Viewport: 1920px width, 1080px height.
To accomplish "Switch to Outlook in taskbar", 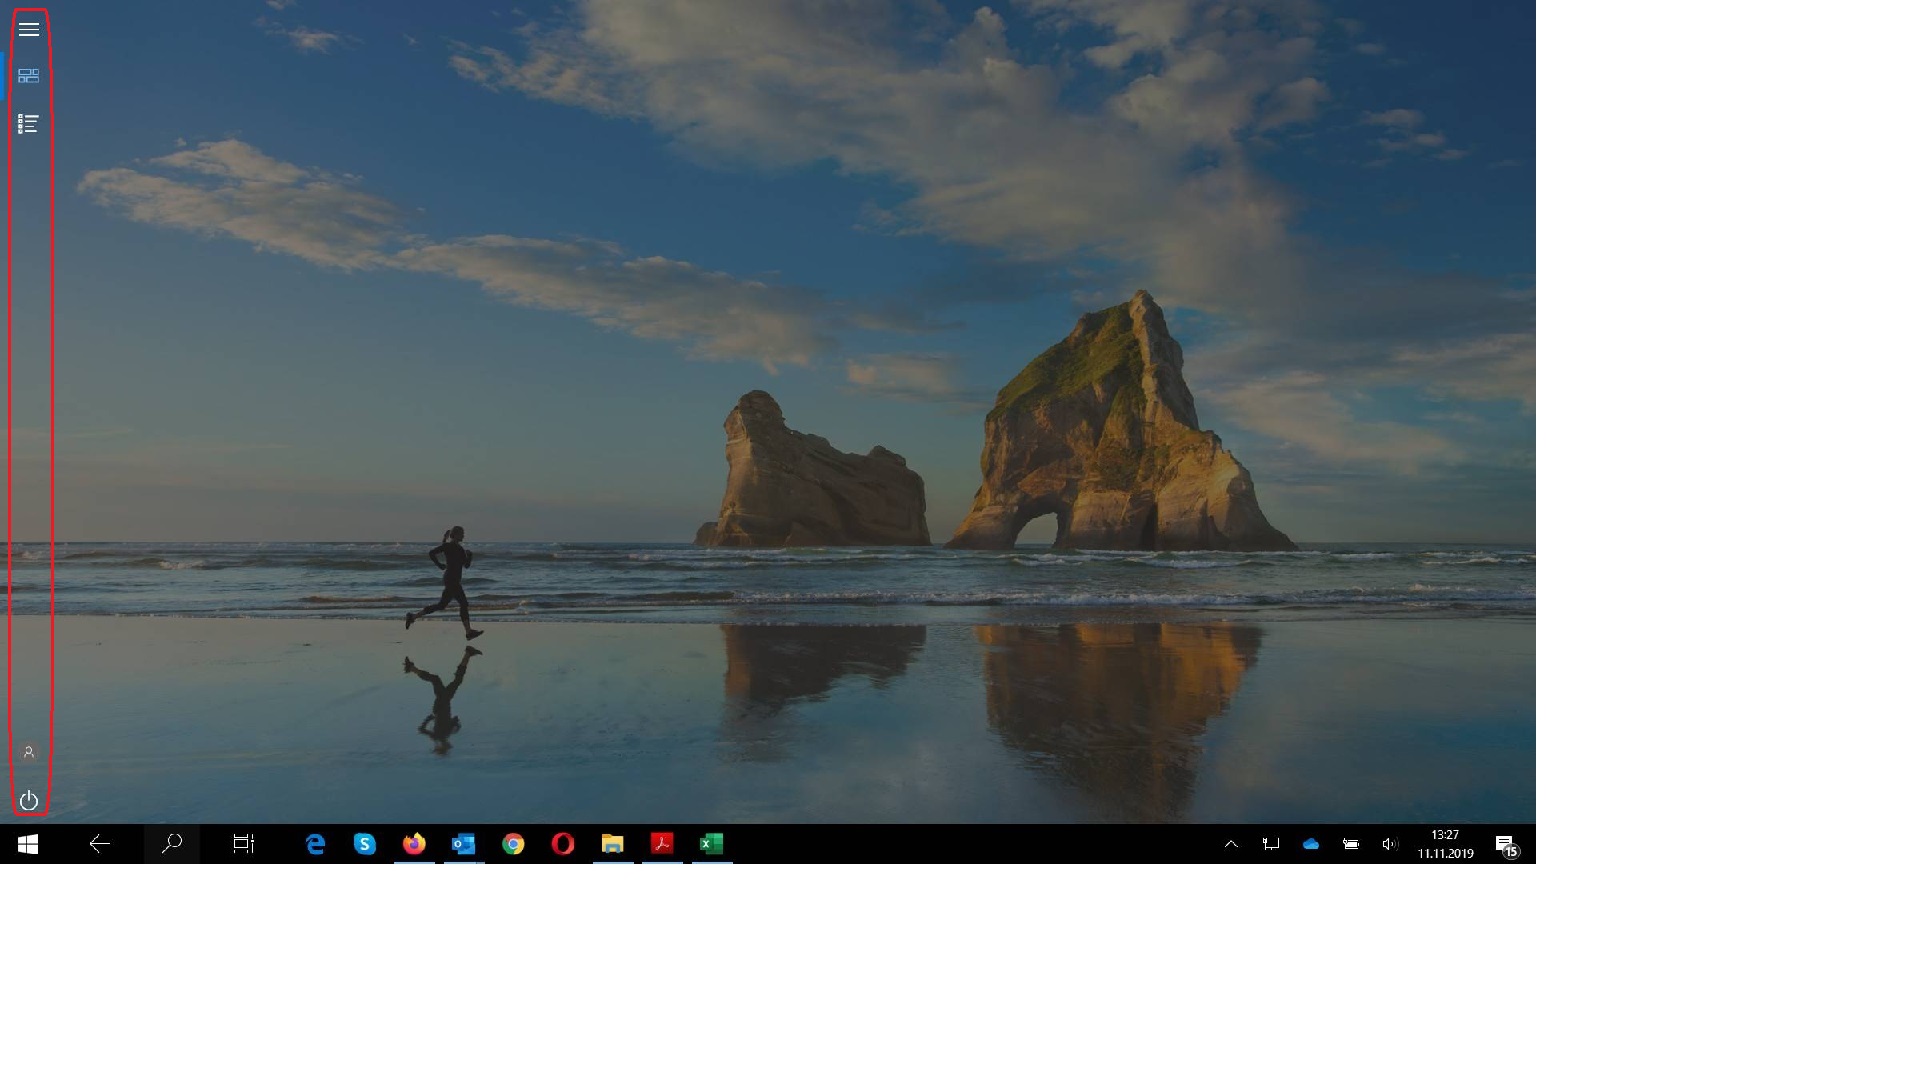I will coord(463,844).
